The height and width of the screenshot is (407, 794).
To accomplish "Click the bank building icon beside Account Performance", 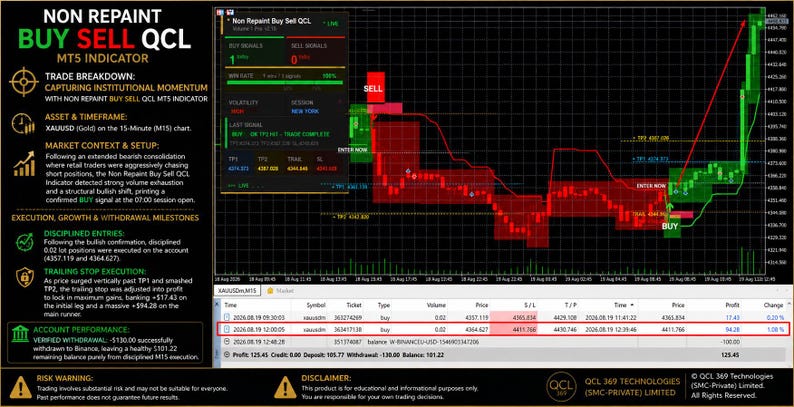I will tap(20, 333).
